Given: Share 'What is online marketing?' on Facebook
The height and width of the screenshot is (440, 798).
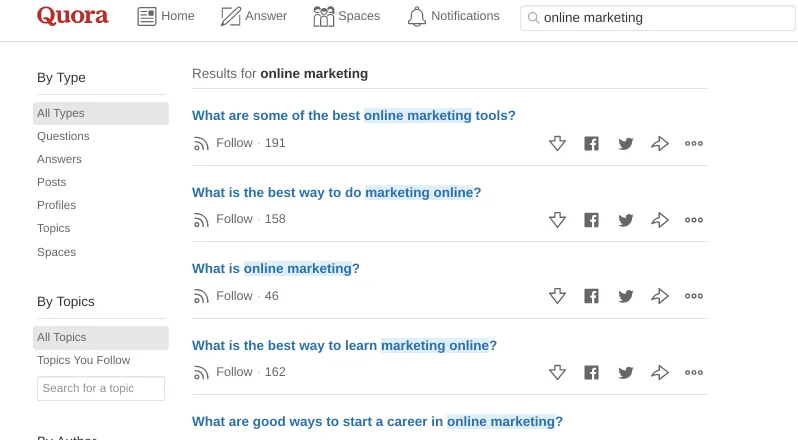Looking at the screenshot, I should (x=592, y=296).
